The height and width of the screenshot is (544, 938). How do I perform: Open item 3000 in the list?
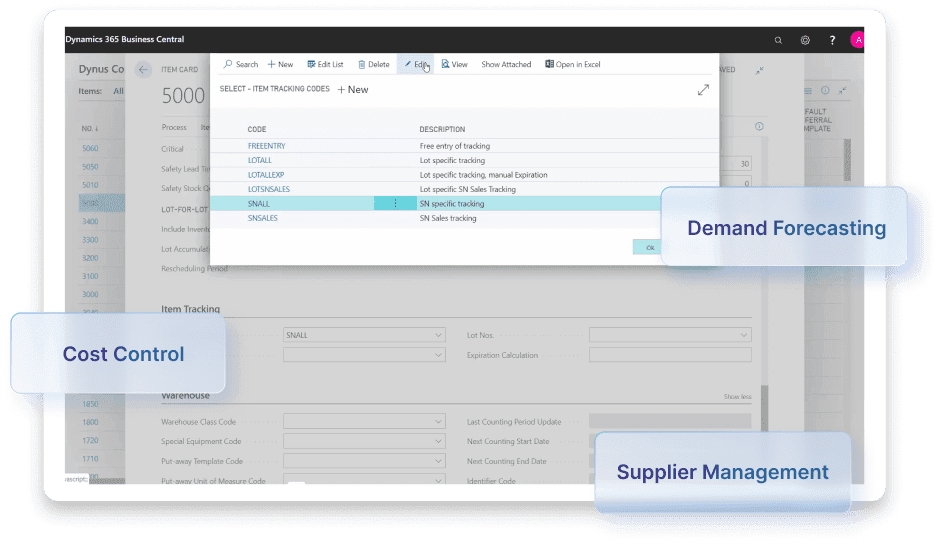pyautogui.click(x=90, y=294)
